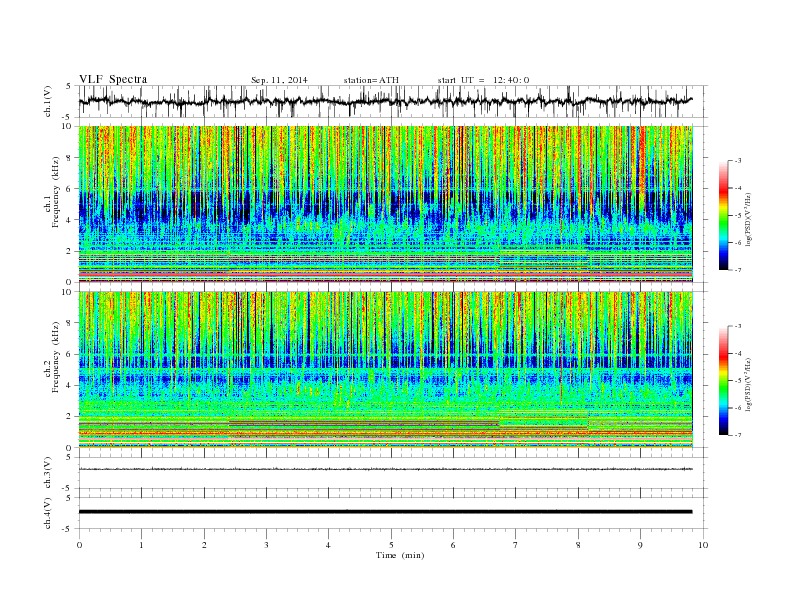Click time axis tick label "6"
The image size is (792, 612).
pos(453,545)
